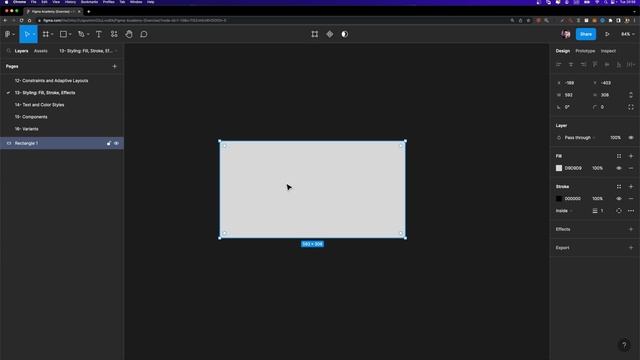This screenshot has height=360, width=640.
Task: Add an export setting plus icon
Action: pos(631,248)
